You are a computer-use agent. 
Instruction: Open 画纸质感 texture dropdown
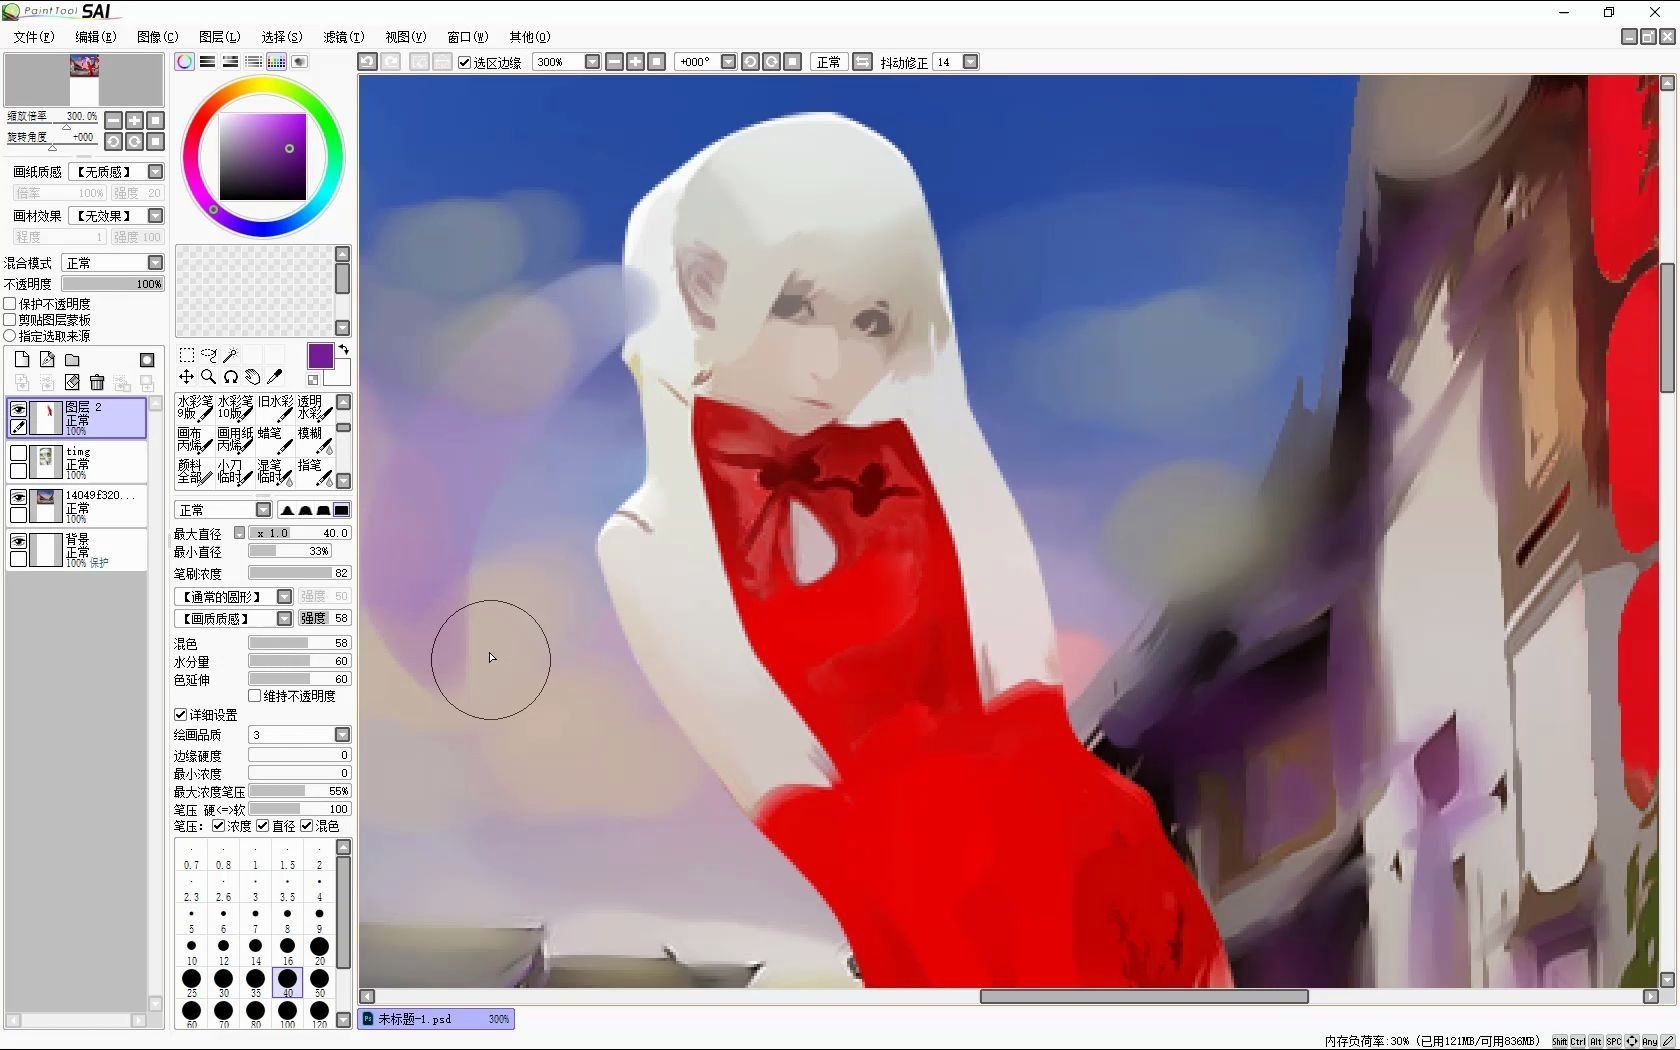click(155, 172)
